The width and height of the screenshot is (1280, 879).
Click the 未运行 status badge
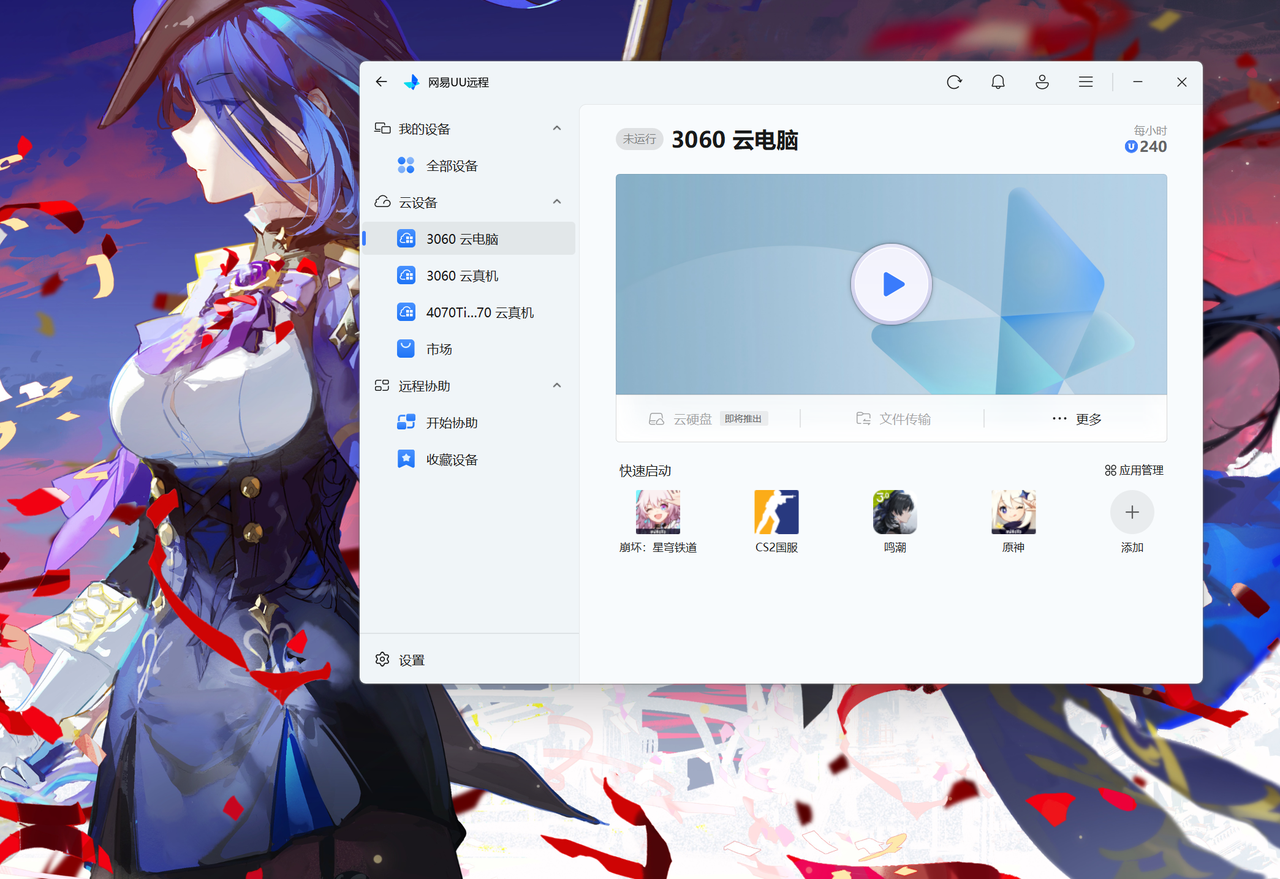point(640,140)
